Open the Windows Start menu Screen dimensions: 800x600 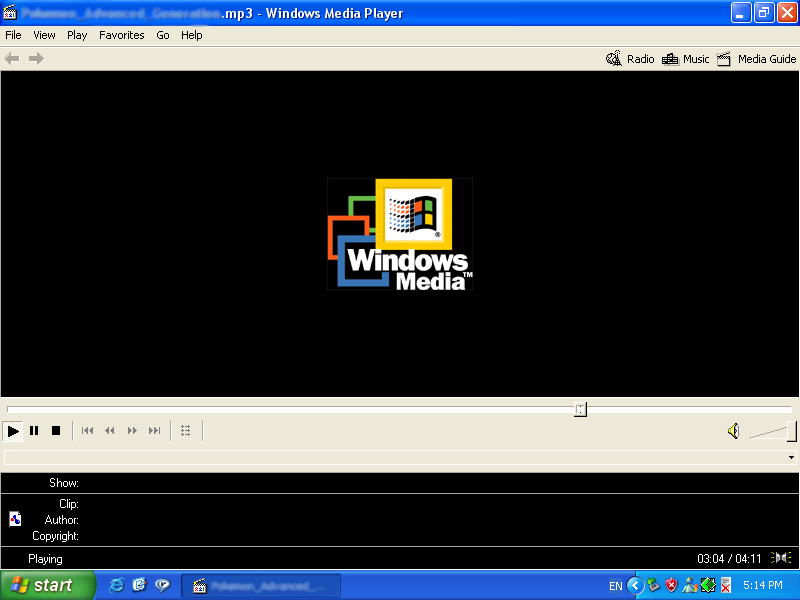47,585
